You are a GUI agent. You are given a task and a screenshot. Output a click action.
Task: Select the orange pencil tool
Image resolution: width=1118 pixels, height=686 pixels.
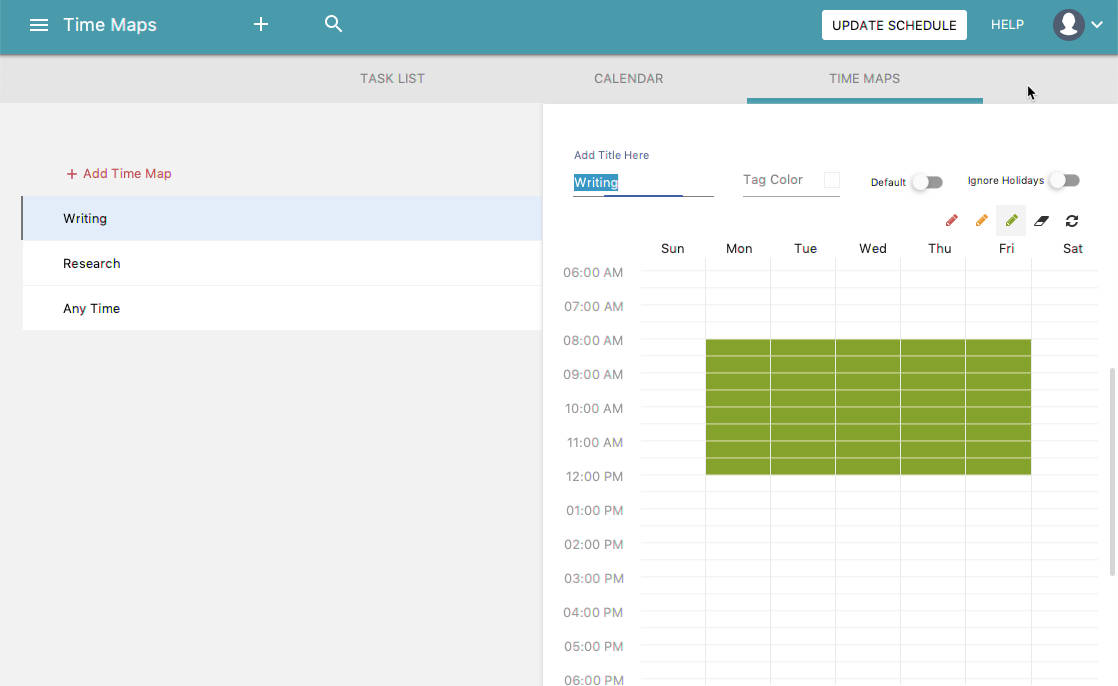tap(981, 220)
